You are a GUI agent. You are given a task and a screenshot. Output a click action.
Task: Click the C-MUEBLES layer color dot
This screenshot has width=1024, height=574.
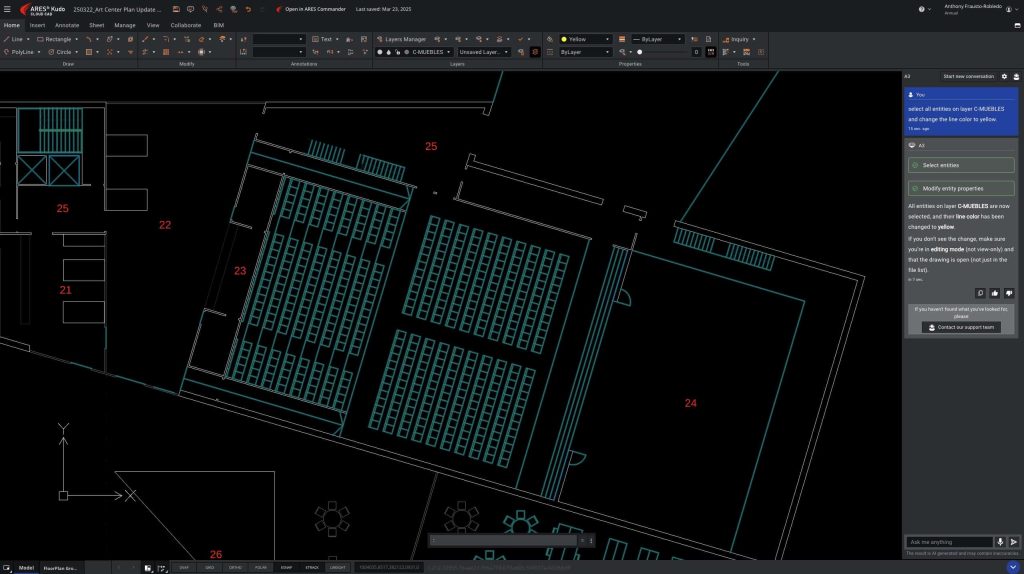pyautogui.click(x=406, y=52)
